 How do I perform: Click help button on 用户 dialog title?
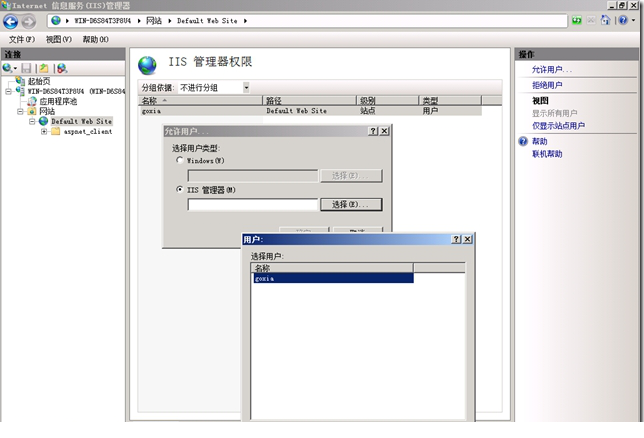[x=456, y=239]
